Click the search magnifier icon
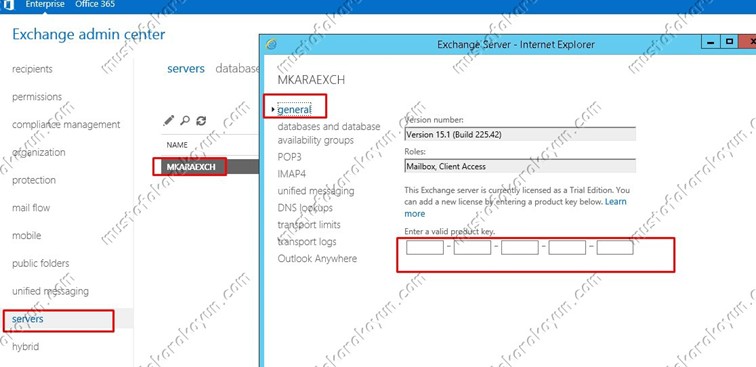The width and height of the screenshot is (756, 367). point(185,121)
